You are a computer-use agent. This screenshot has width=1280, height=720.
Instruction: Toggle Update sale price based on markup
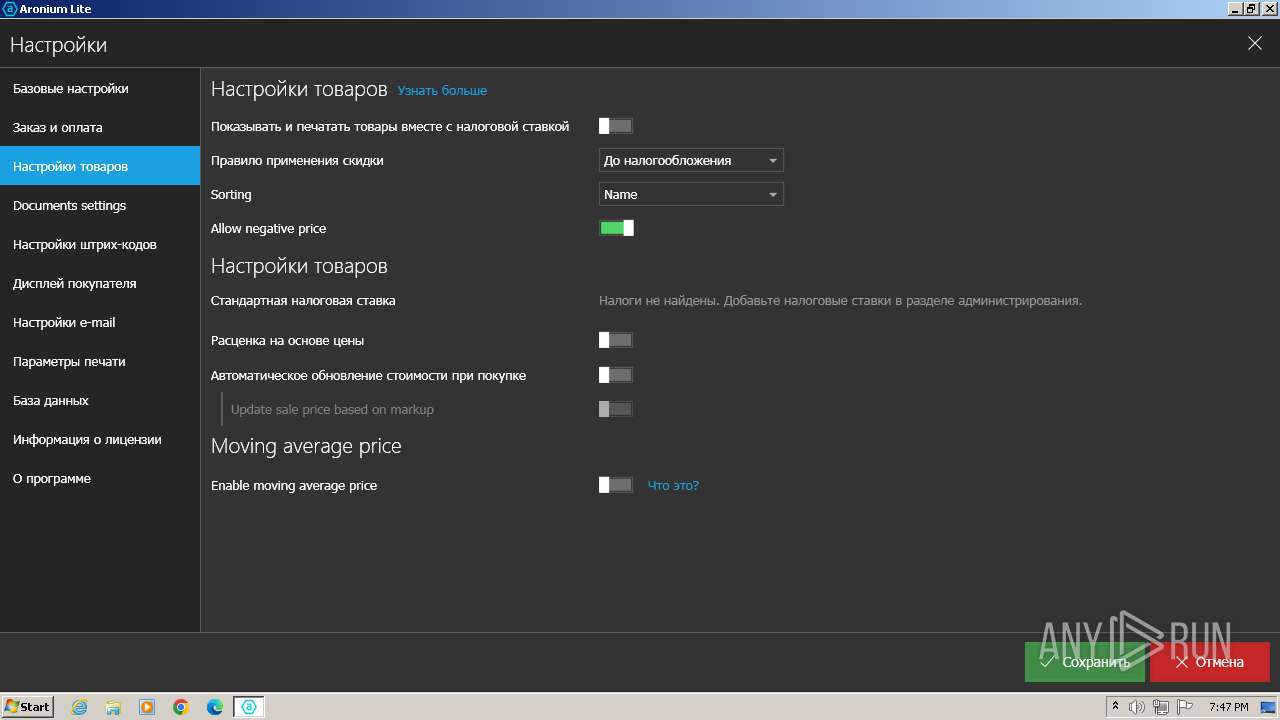[616, 409]
